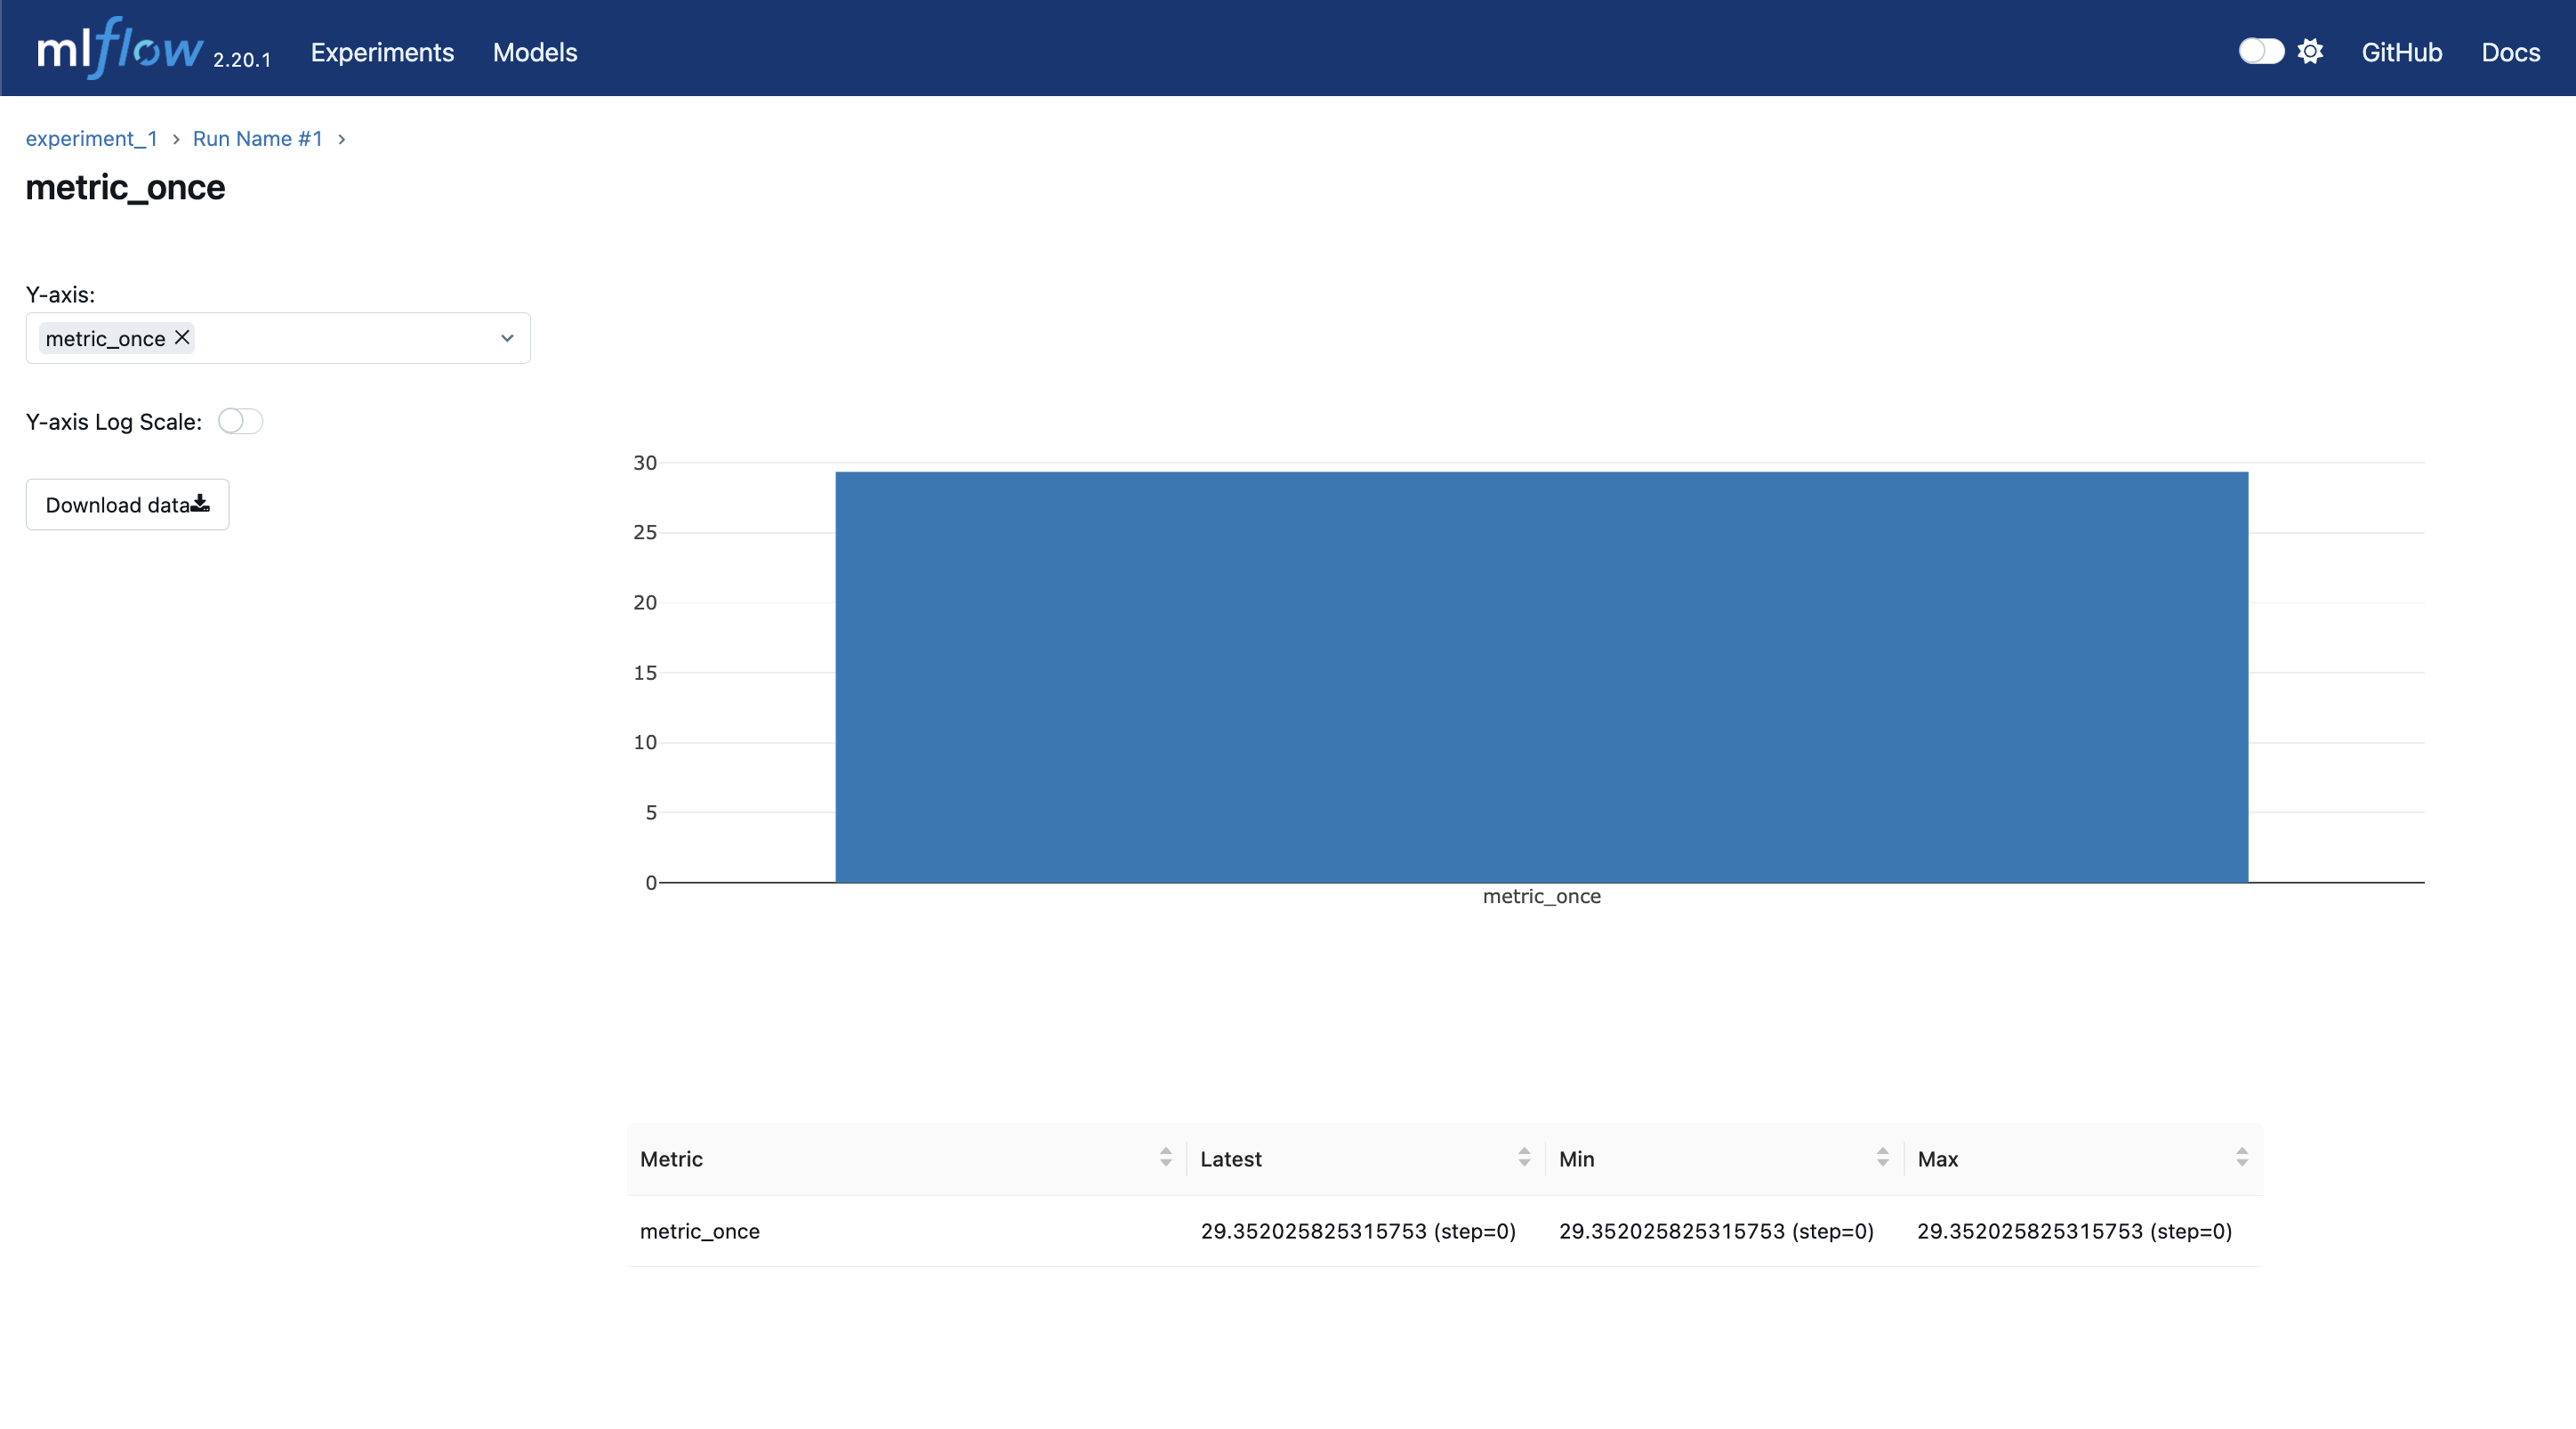
Task: Click the Latest value 29.352025825315753
Action: pyautogui.click(x=1313, y=1231)
